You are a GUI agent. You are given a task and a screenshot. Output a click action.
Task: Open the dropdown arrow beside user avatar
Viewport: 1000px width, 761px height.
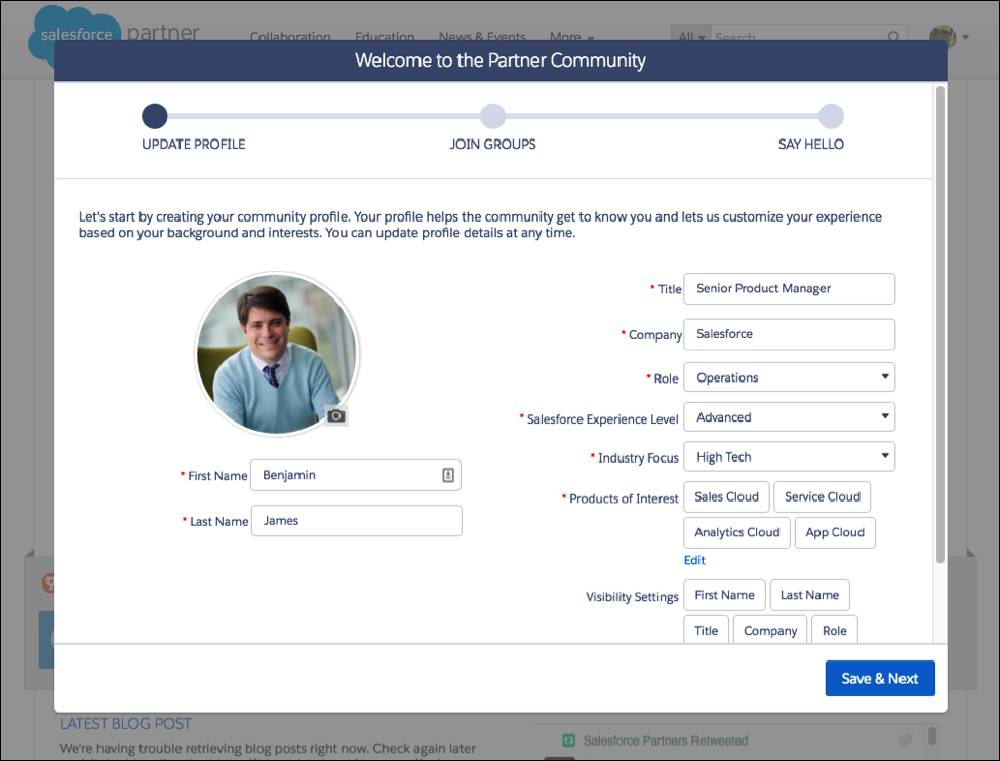tap(966, 37)
